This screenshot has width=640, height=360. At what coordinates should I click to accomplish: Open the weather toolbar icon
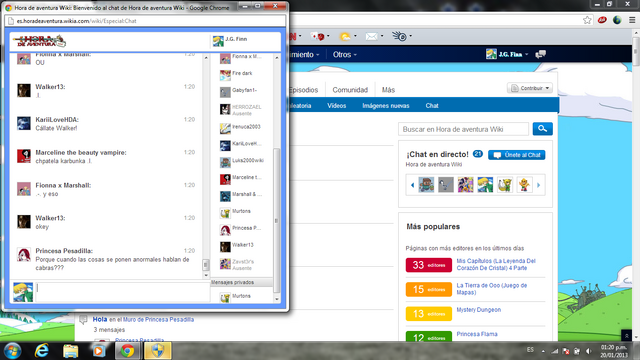tap(345, 37)
